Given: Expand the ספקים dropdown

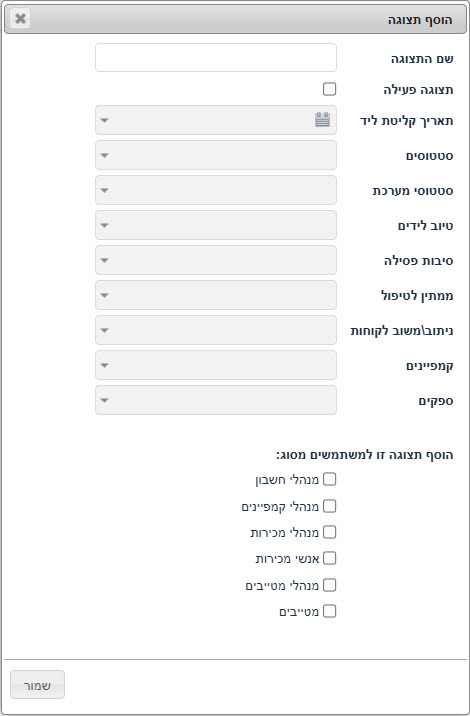Looking at the screenshot, I should click(216, 400).
